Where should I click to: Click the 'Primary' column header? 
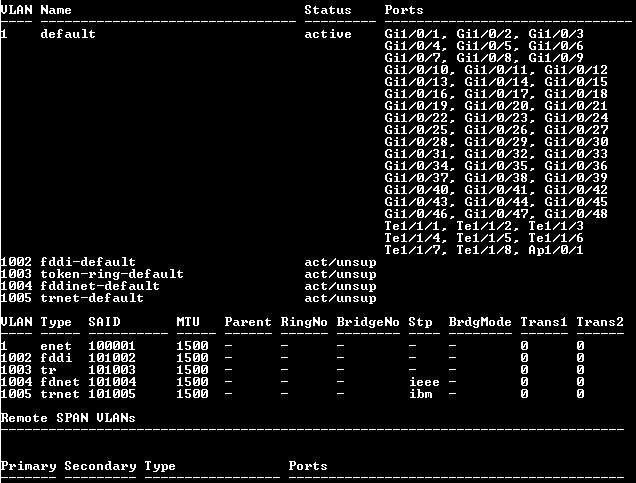click(28, 466)
